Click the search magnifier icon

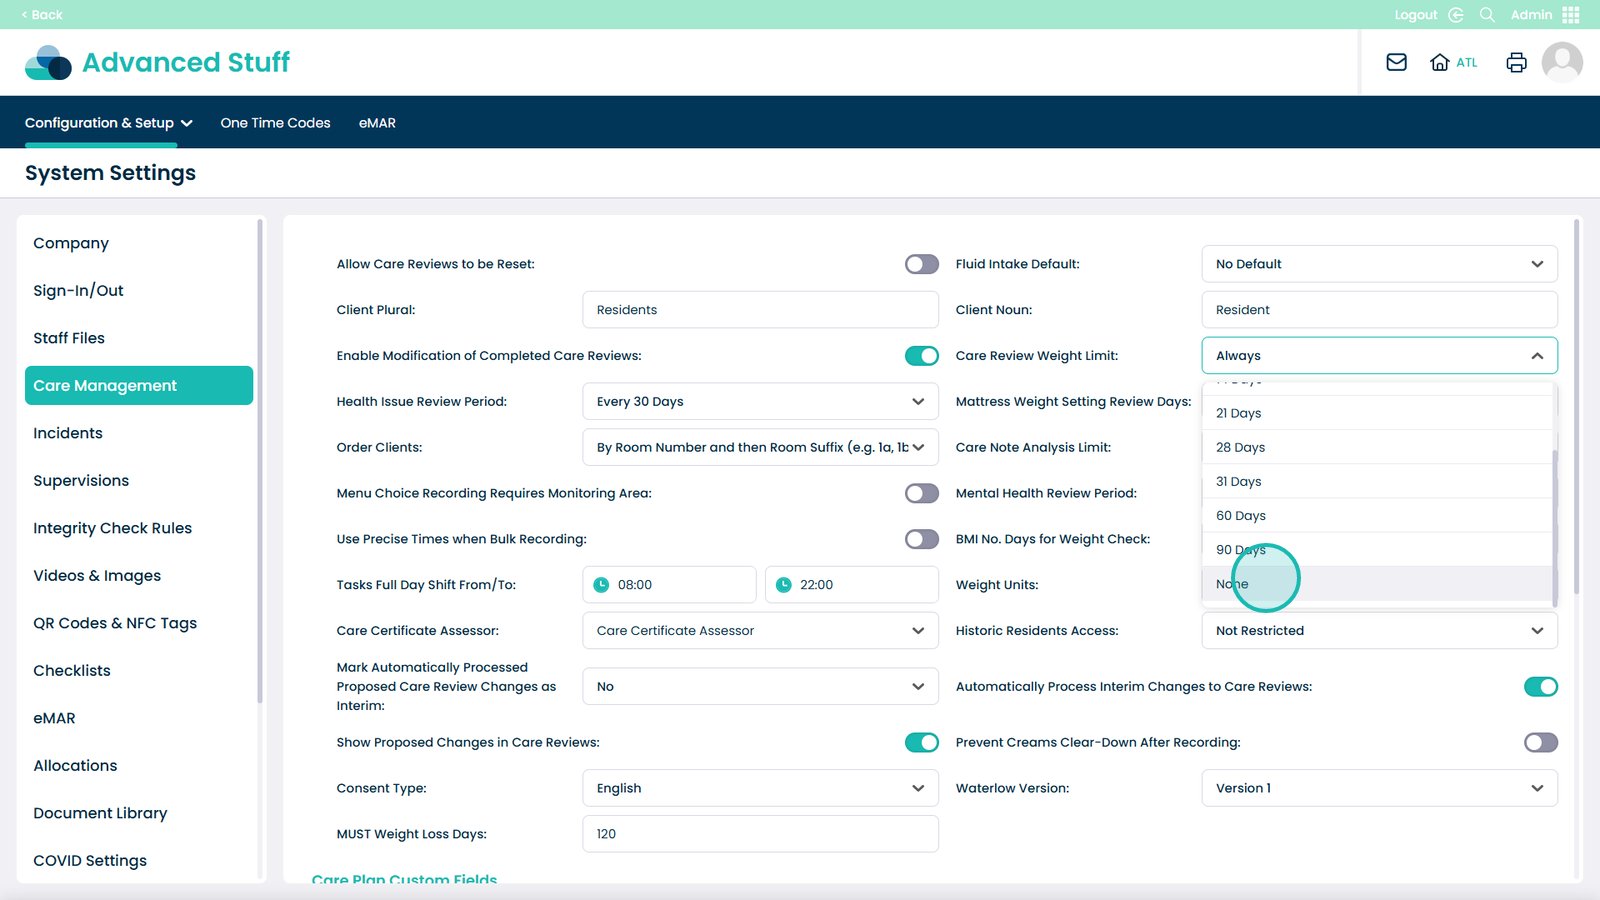[1487, 15]
